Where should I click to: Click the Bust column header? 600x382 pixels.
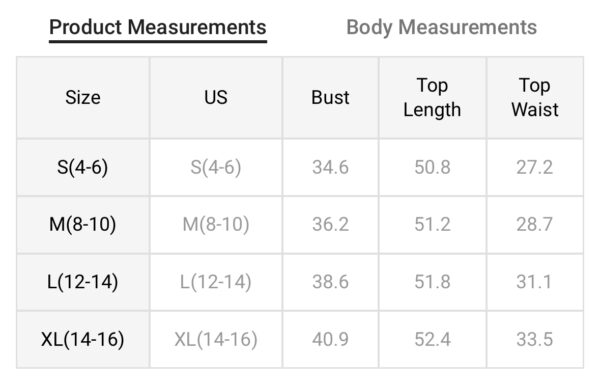[x=331, y=97]
